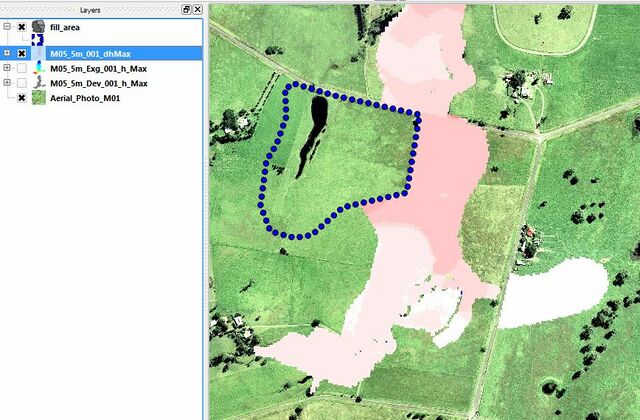Collapse the fill_area layer tree

coord(8,27)
